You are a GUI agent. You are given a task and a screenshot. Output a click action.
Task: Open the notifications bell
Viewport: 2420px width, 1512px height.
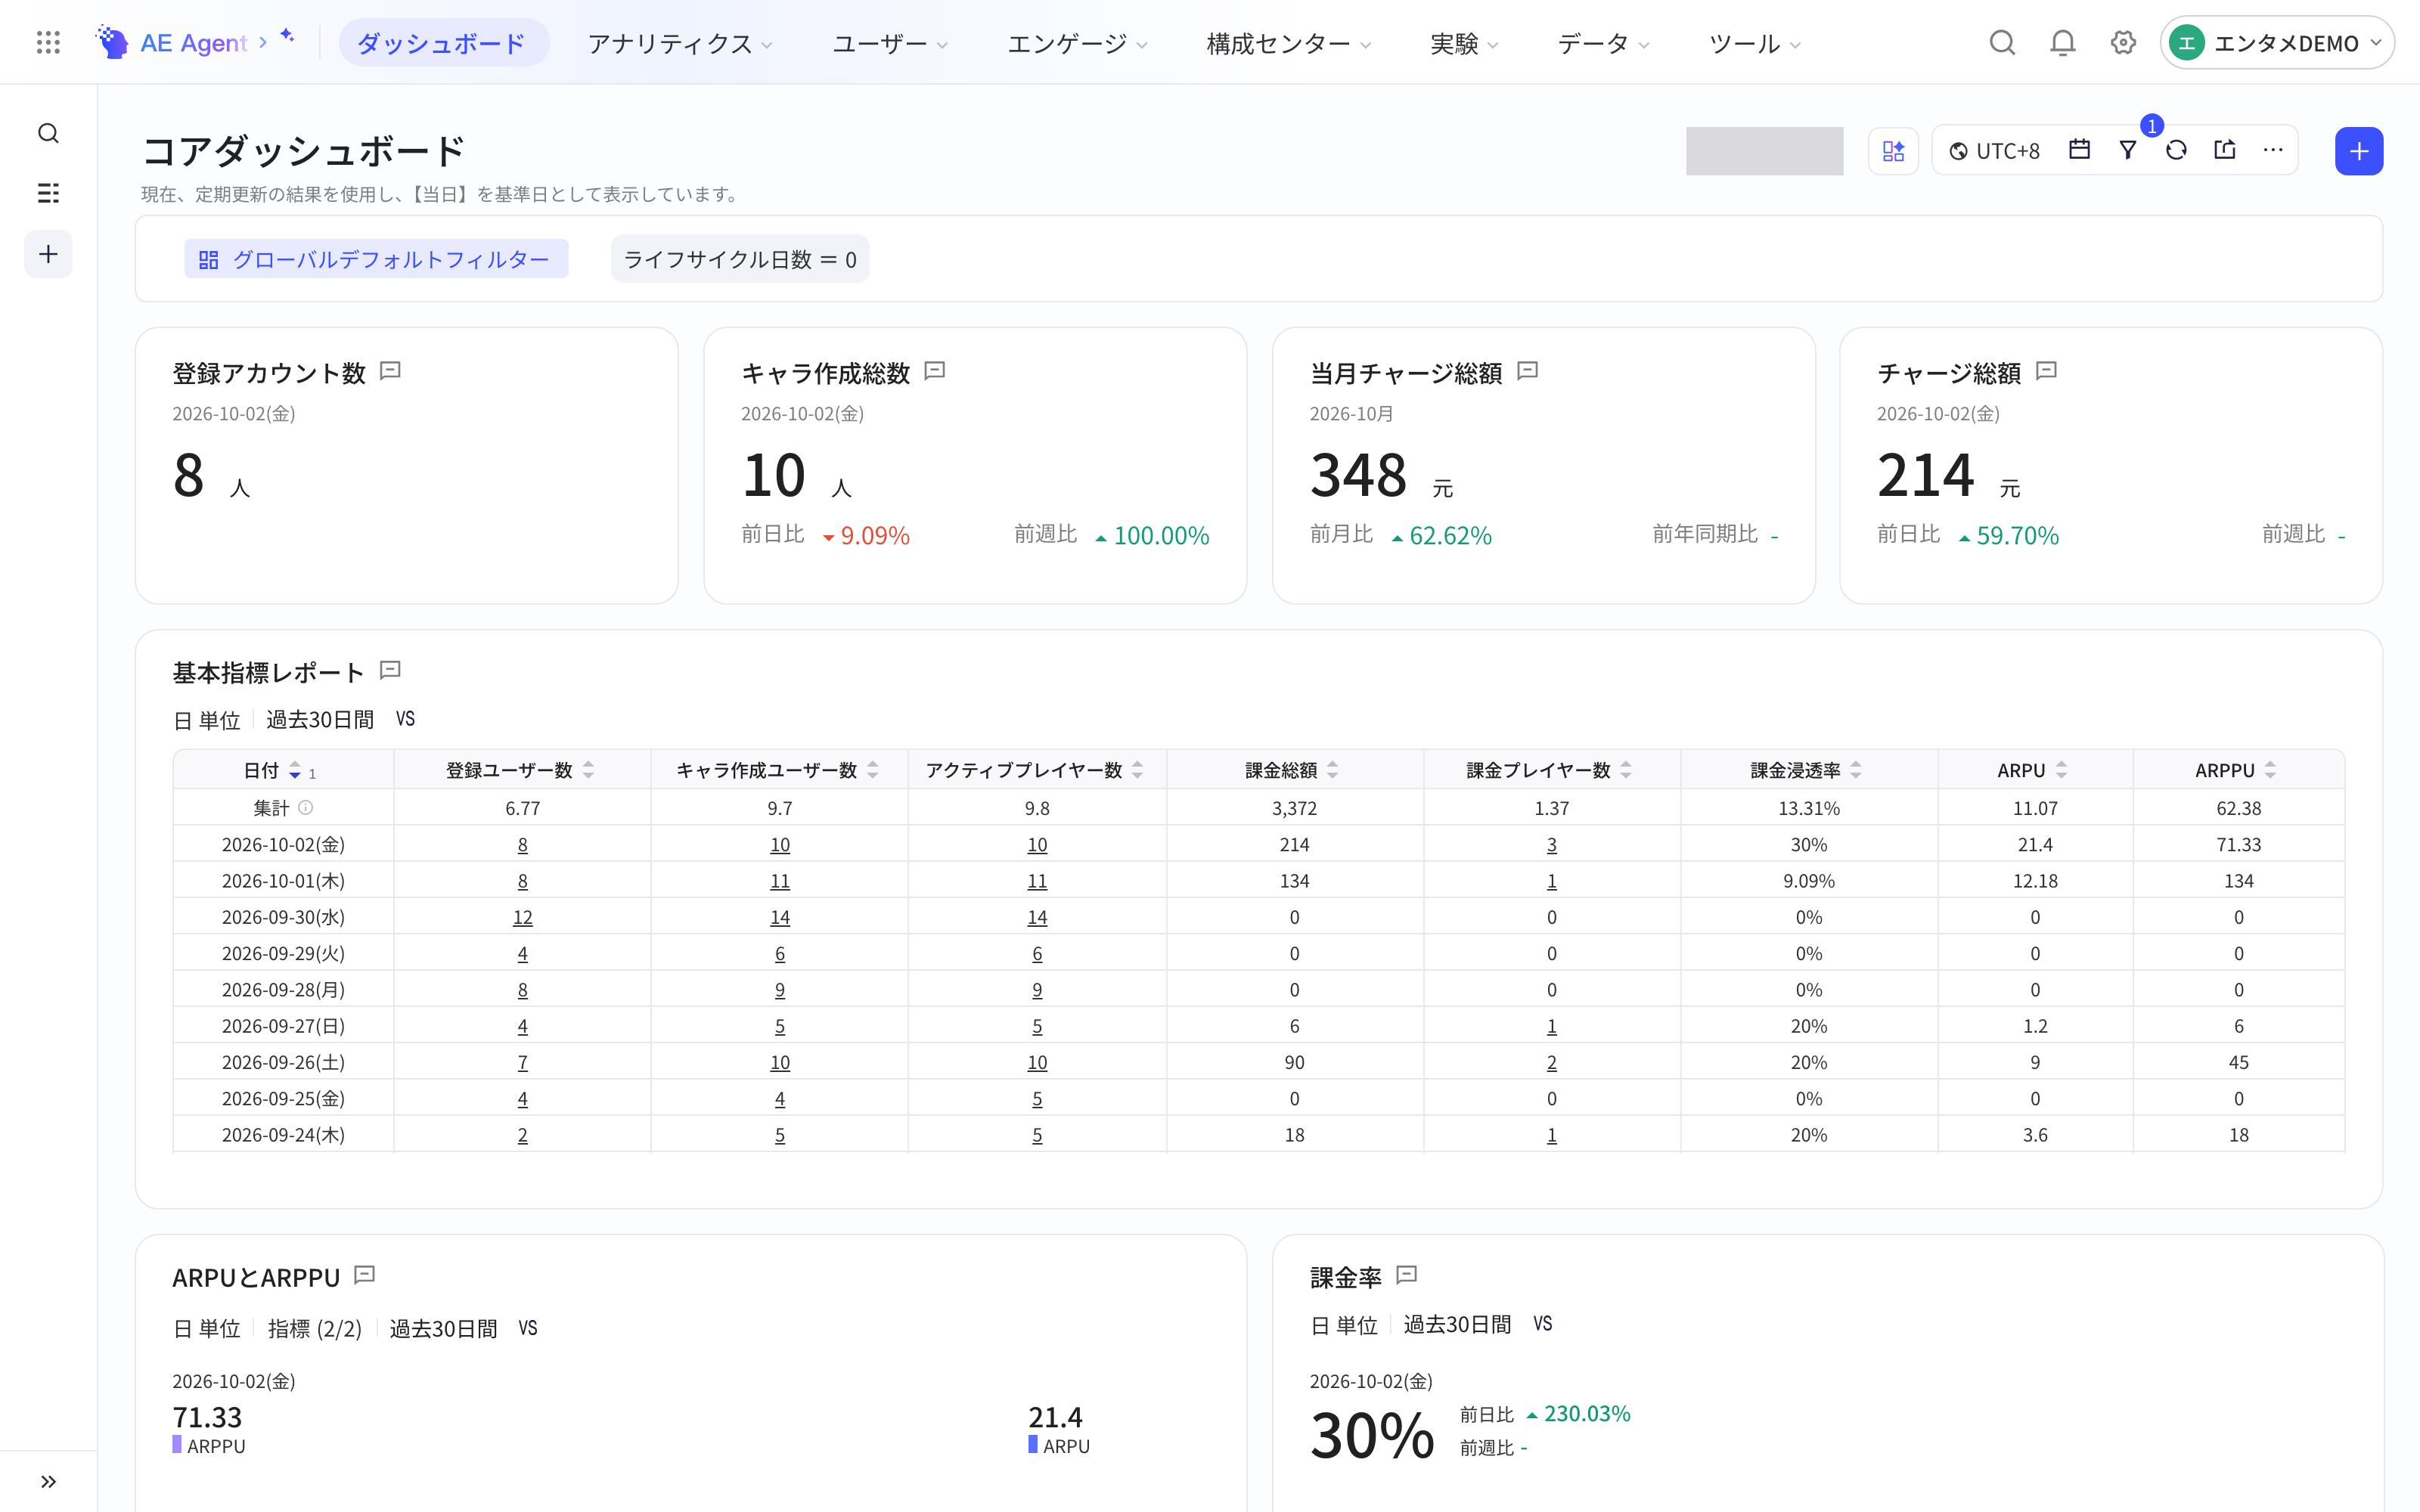2062,42
